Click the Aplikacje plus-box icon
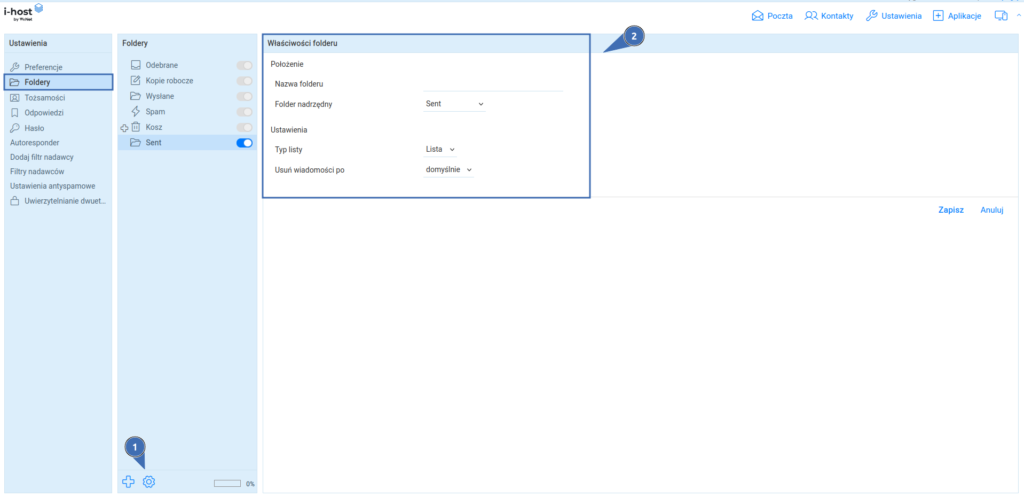Viewport: 1024px width, 497px height. coord(938,16)
